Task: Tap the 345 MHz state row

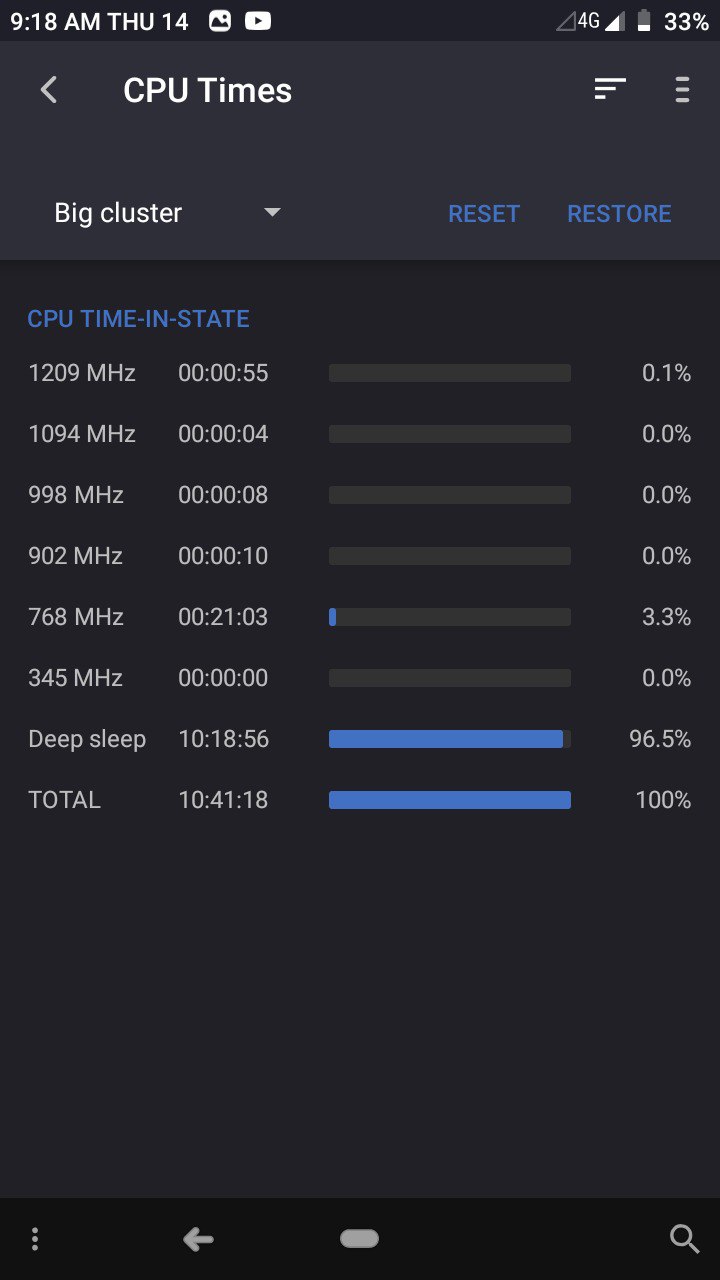Action: click(360, 678)
